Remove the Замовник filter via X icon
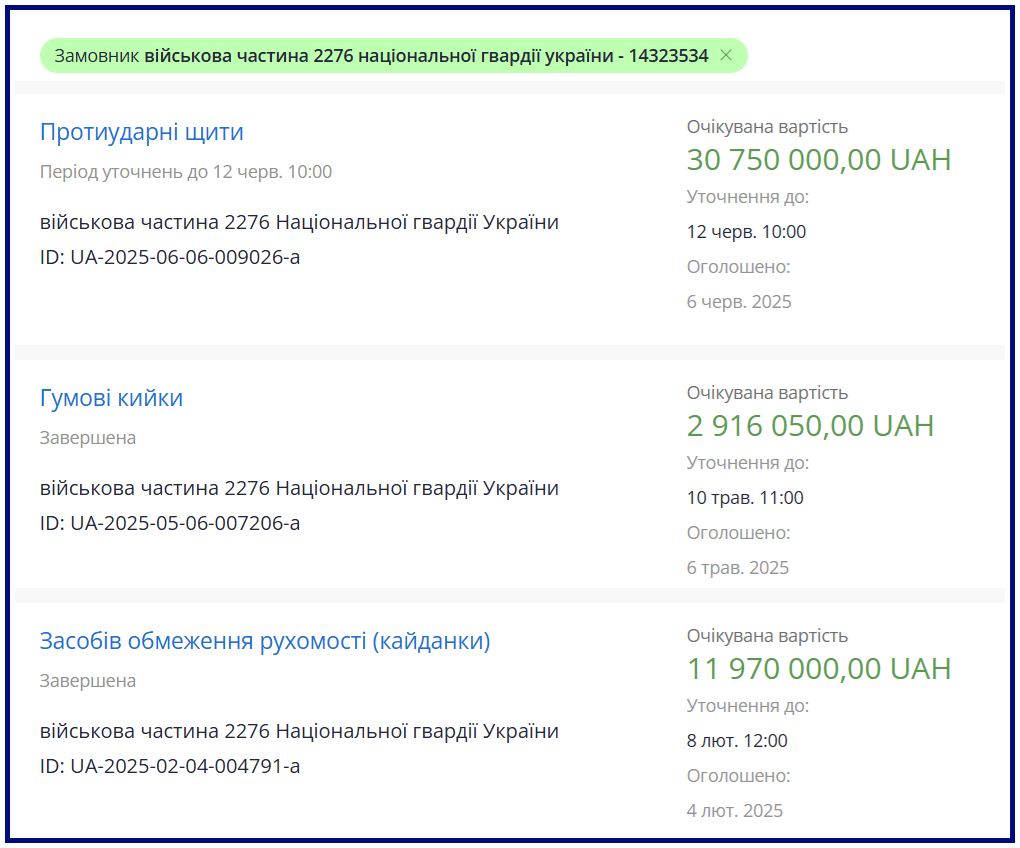The image size is (1020, 848). tap(726, 55)
